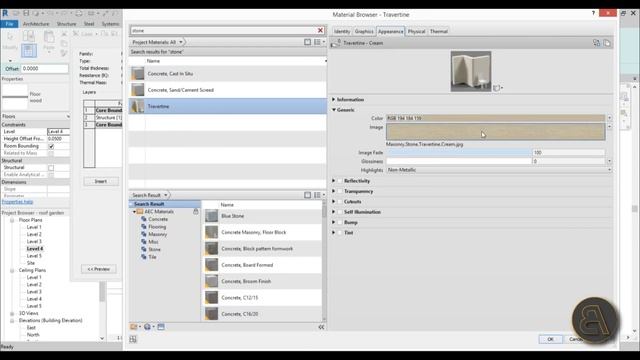Image resolution: width=640 pixels, height=360 pixels.
Task: Click the Modify tool in Revit ribbon
Action: point(10,41)
